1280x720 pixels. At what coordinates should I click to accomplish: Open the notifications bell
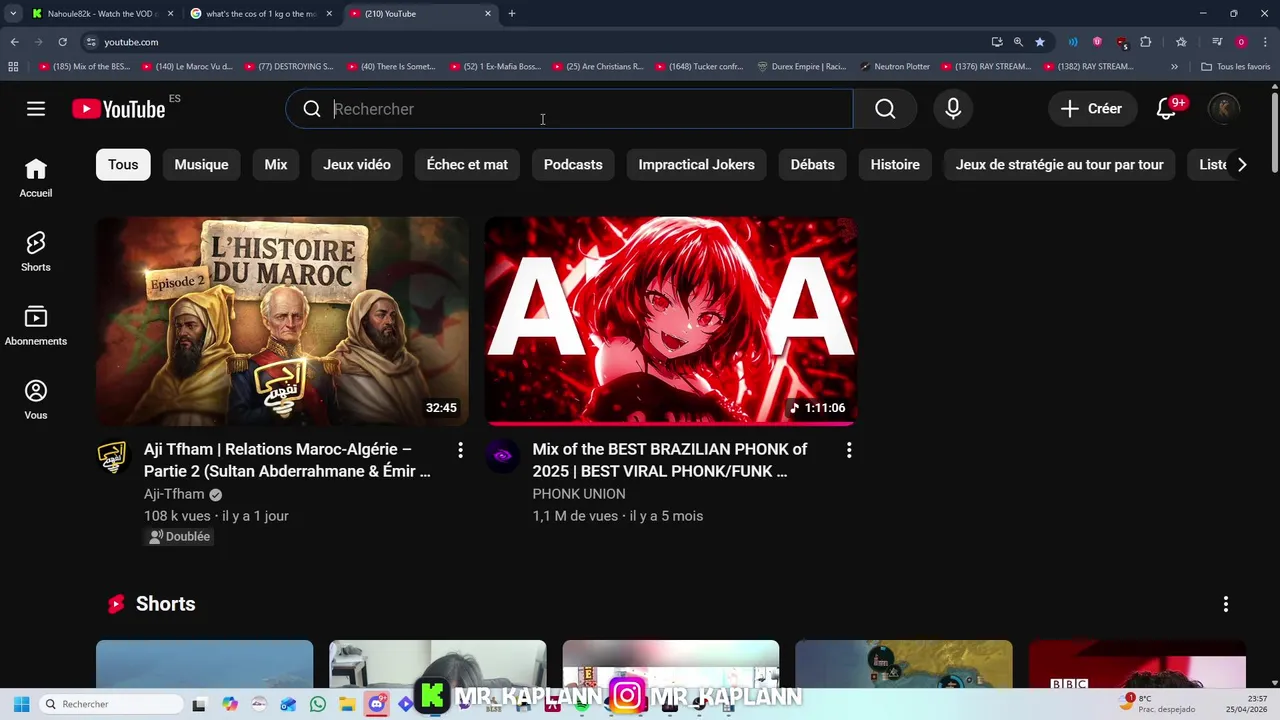[x=1167, y=108]
